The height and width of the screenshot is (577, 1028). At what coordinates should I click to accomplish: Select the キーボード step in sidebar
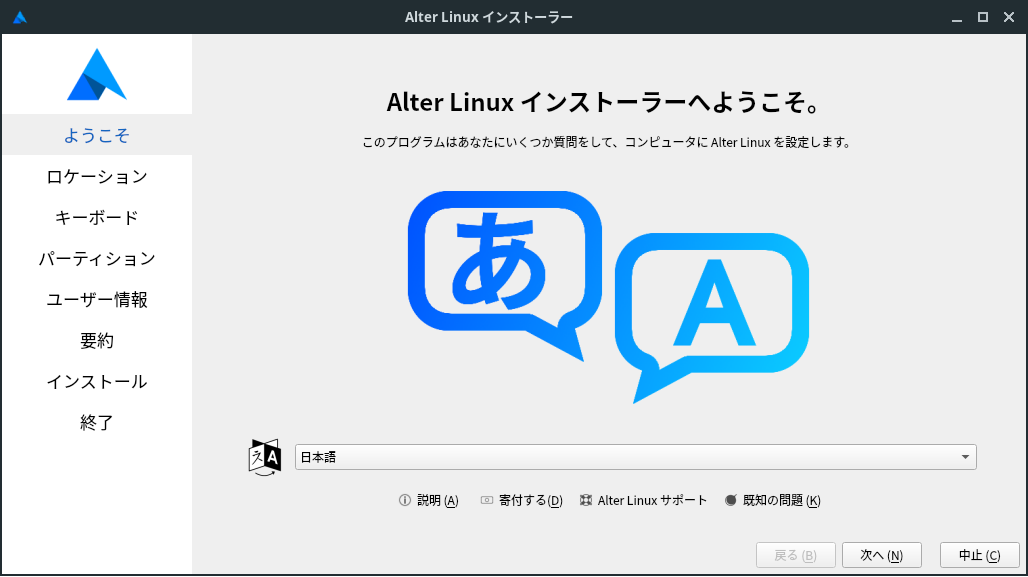coord(97,217)
